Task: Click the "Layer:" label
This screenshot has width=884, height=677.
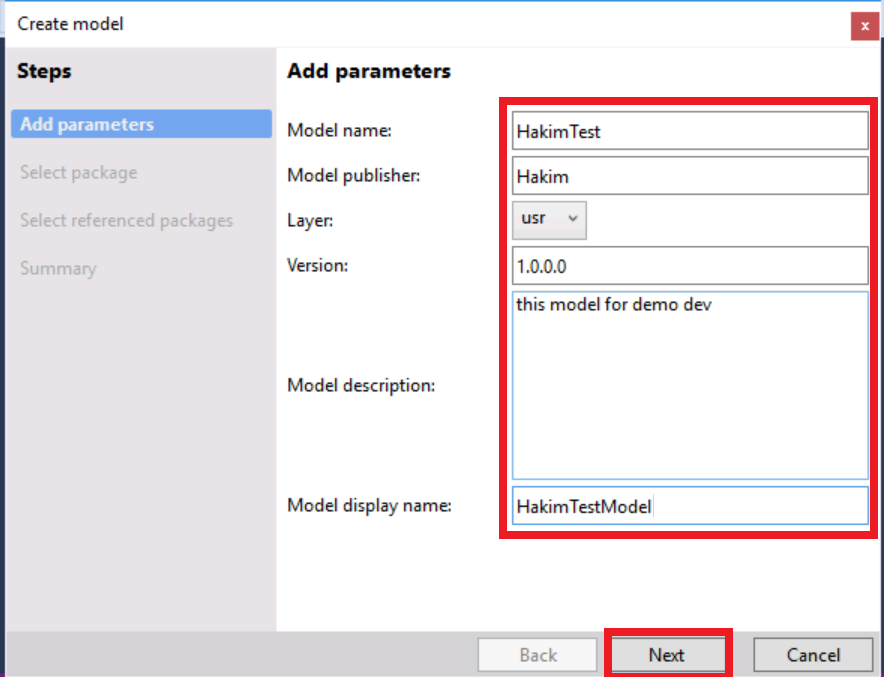Action: 310,221
